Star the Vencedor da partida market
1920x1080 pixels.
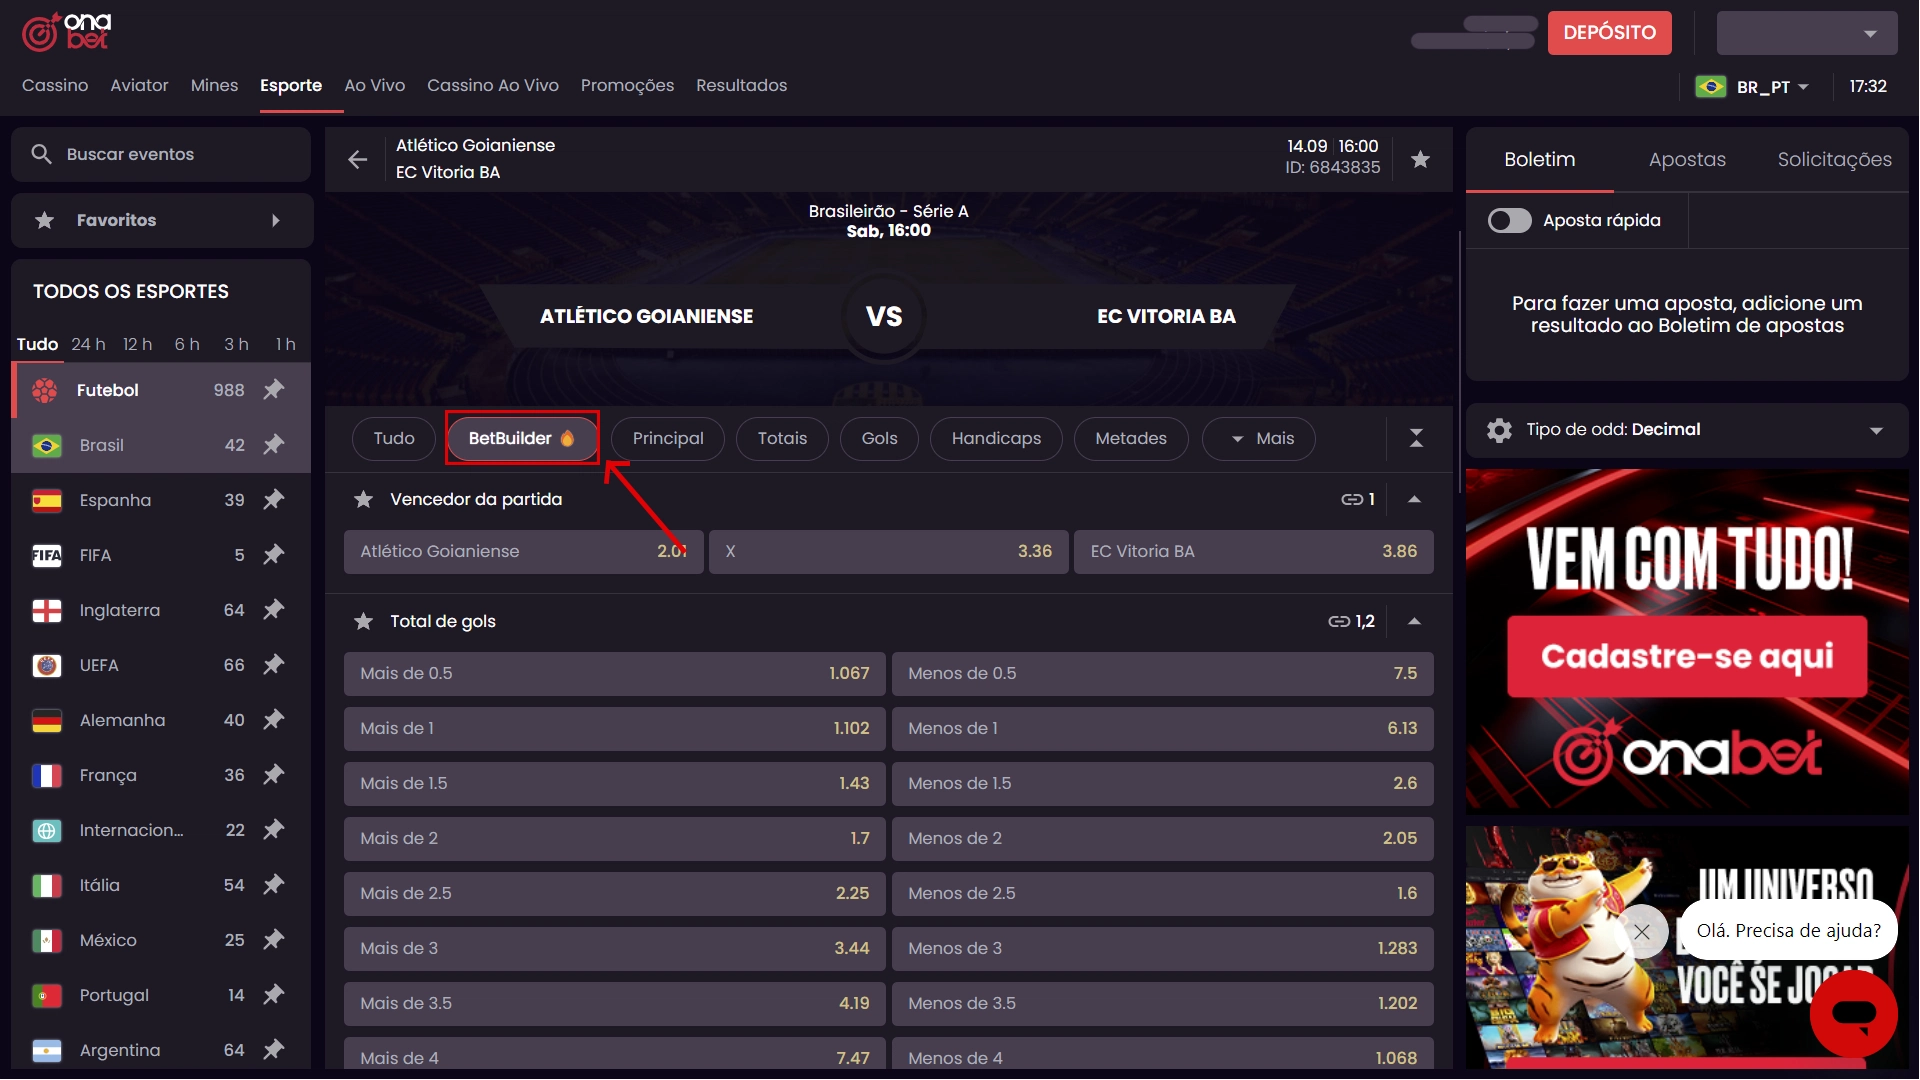click(363, 499)
